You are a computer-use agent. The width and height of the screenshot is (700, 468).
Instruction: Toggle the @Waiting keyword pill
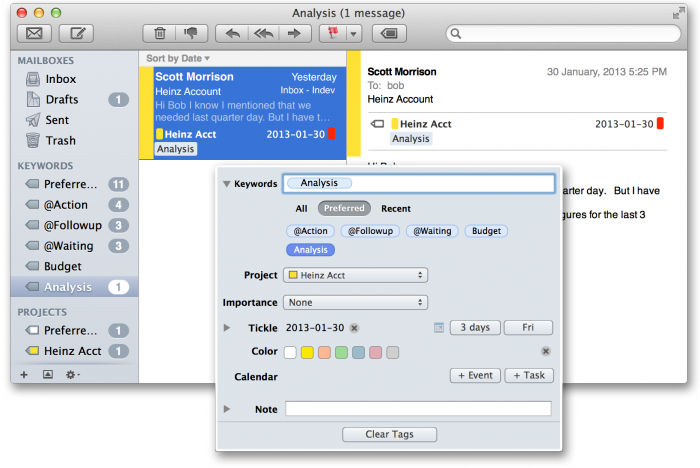pos(432,231)
